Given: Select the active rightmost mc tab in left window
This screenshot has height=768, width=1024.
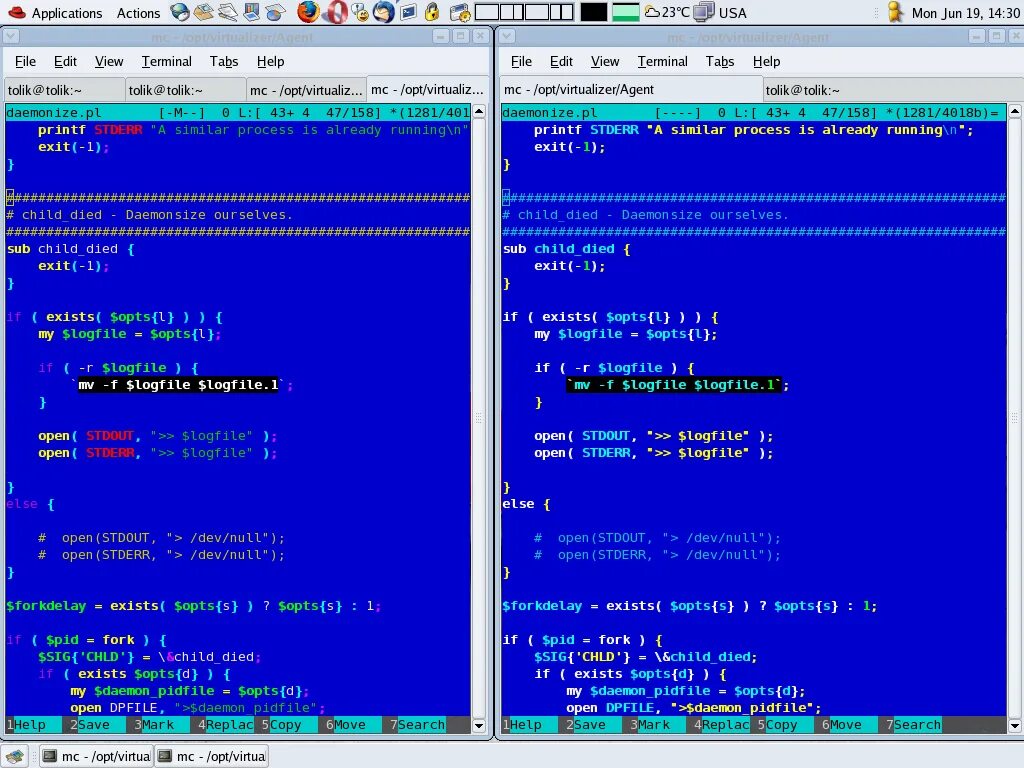Looking at the screenshot, I should pos(427,90).
